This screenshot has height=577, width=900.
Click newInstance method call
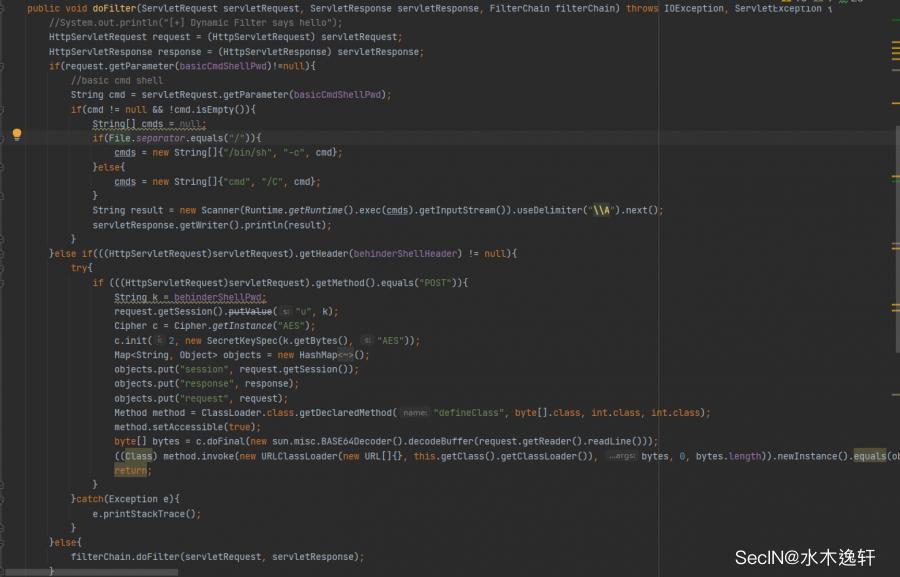click(810, 457)
